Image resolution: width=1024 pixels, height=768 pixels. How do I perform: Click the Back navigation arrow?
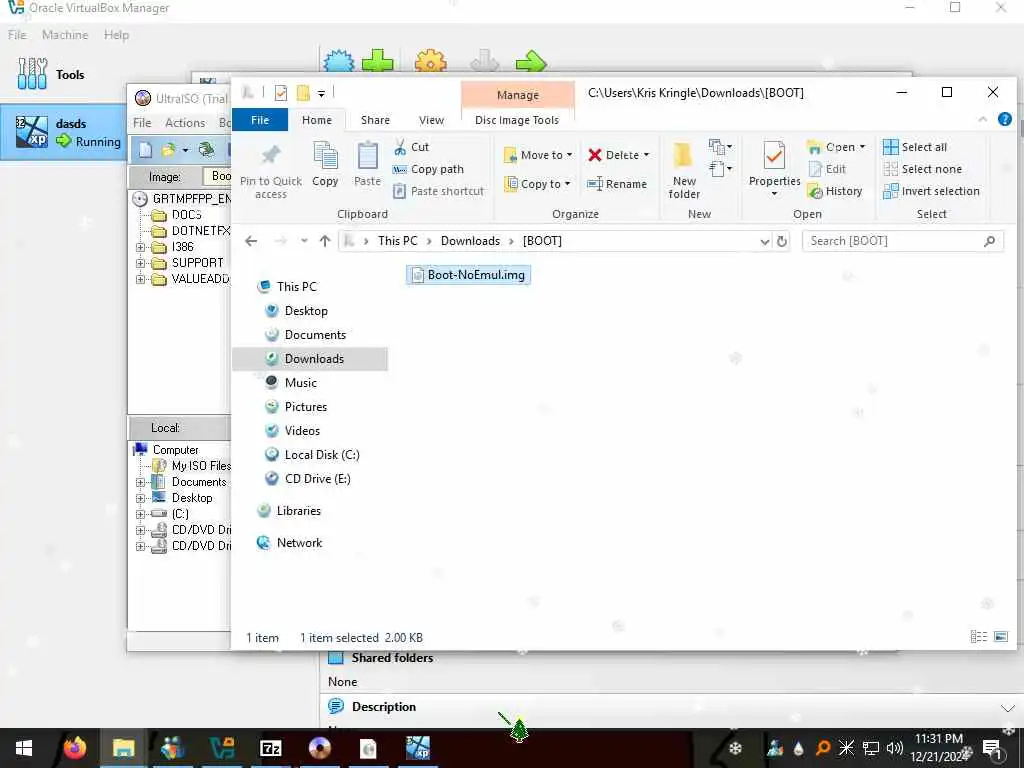251,241
